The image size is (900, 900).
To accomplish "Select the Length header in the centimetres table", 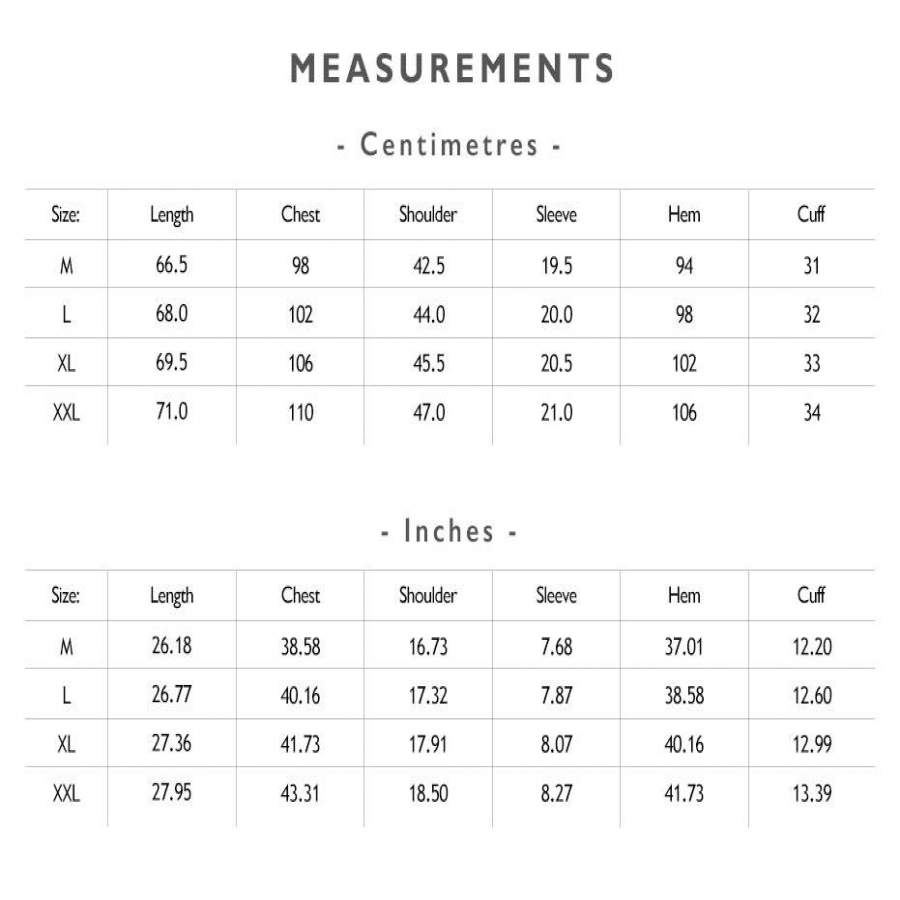I will [x=172, y=215].
